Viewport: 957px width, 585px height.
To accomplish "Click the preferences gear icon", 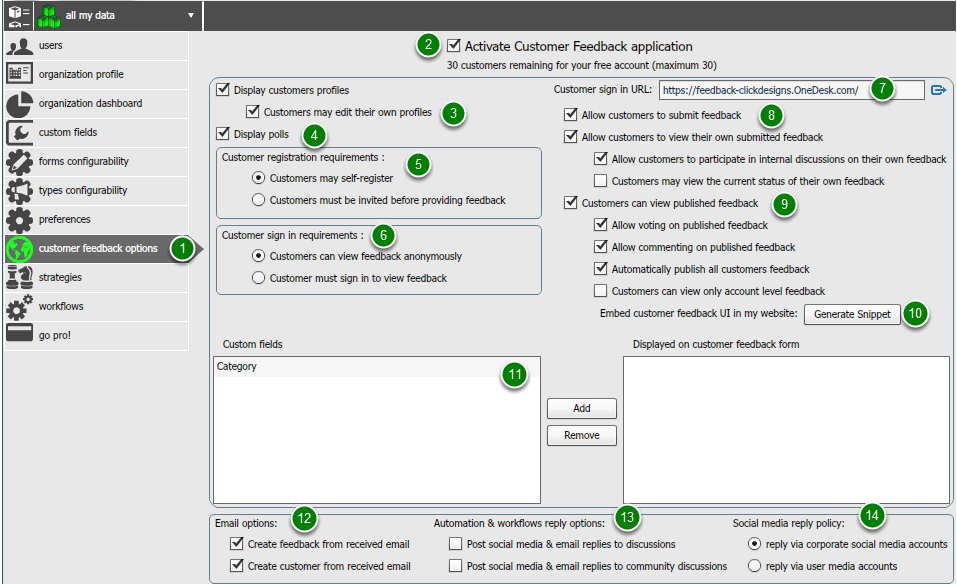I will click(19, 219).
